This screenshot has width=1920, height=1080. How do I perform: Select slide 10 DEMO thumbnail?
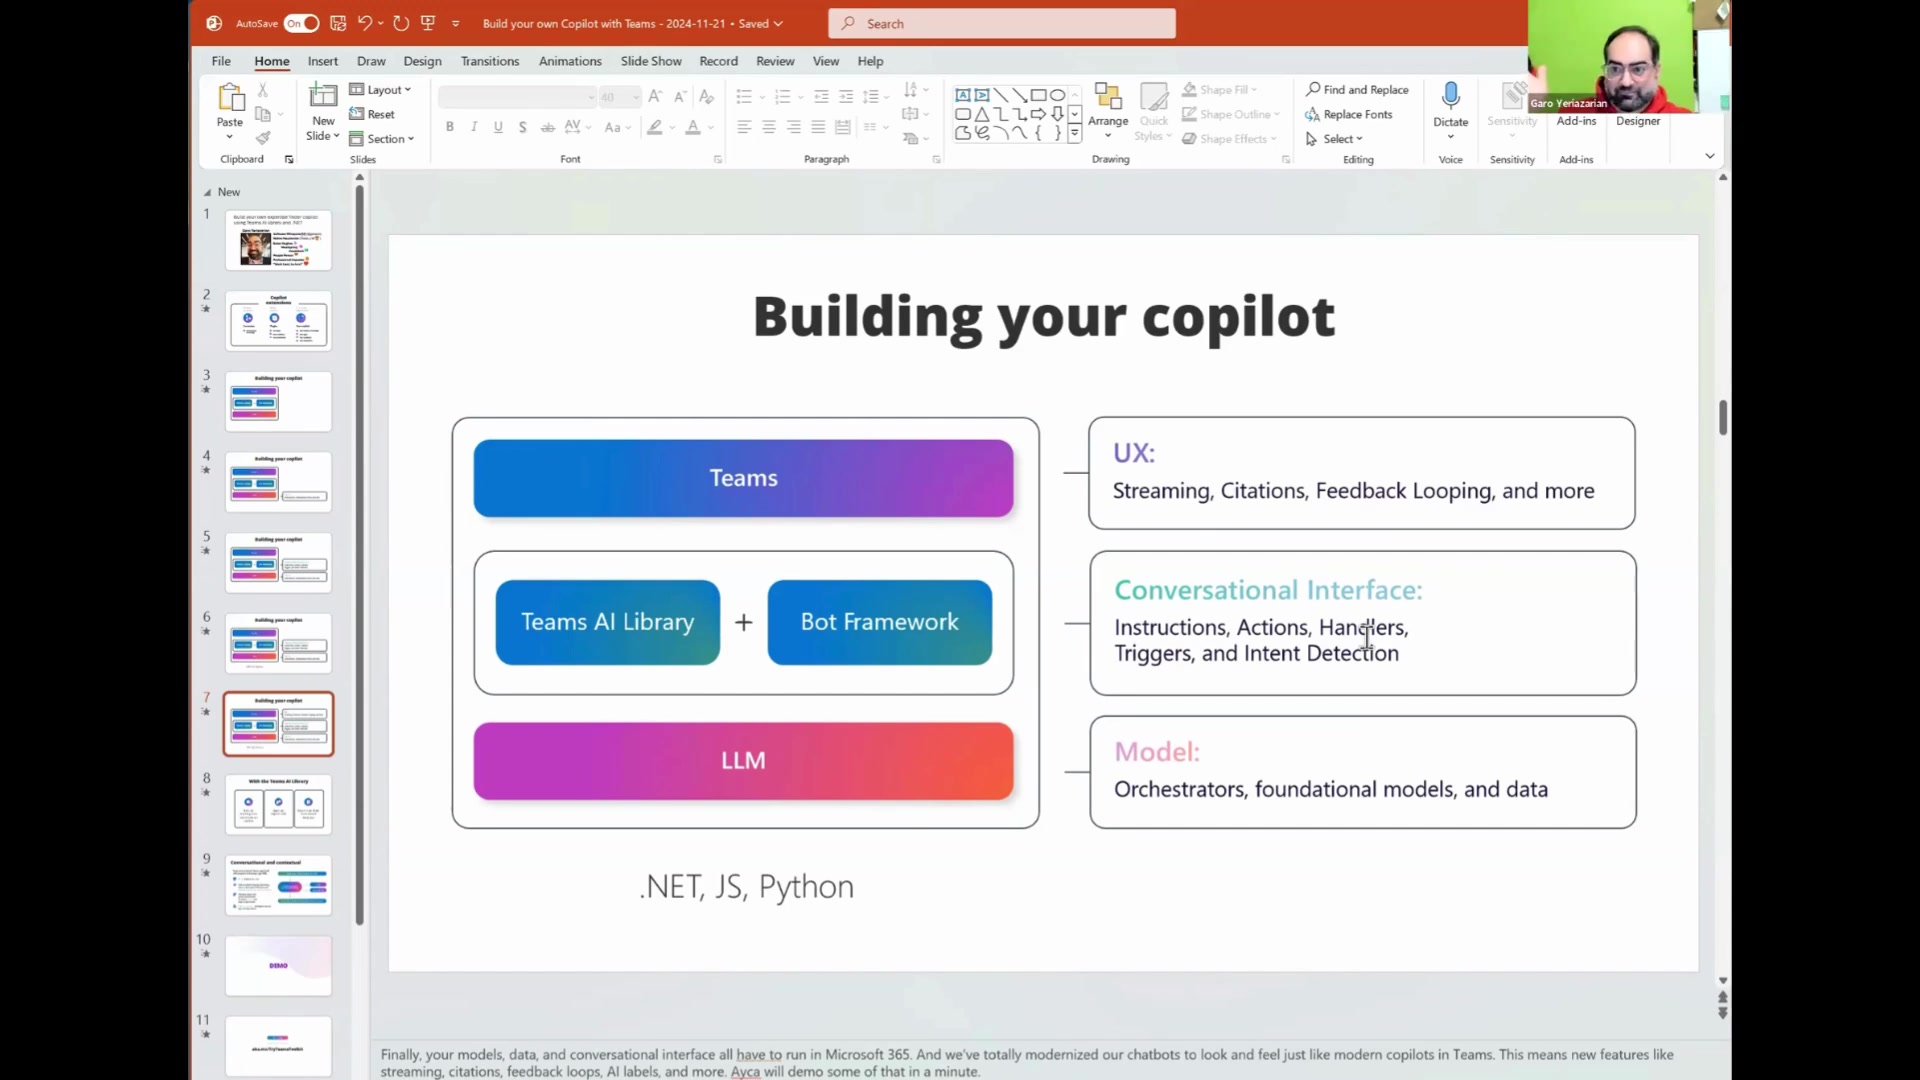pyautogui.click(x=278, y=965)
